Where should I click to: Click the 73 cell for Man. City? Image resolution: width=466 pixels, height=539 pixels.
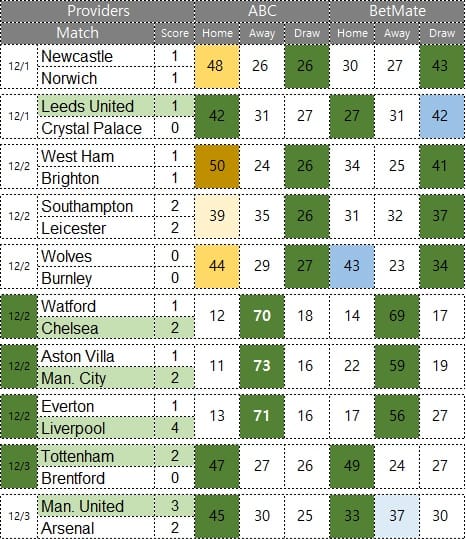click(x=262, y=366)
